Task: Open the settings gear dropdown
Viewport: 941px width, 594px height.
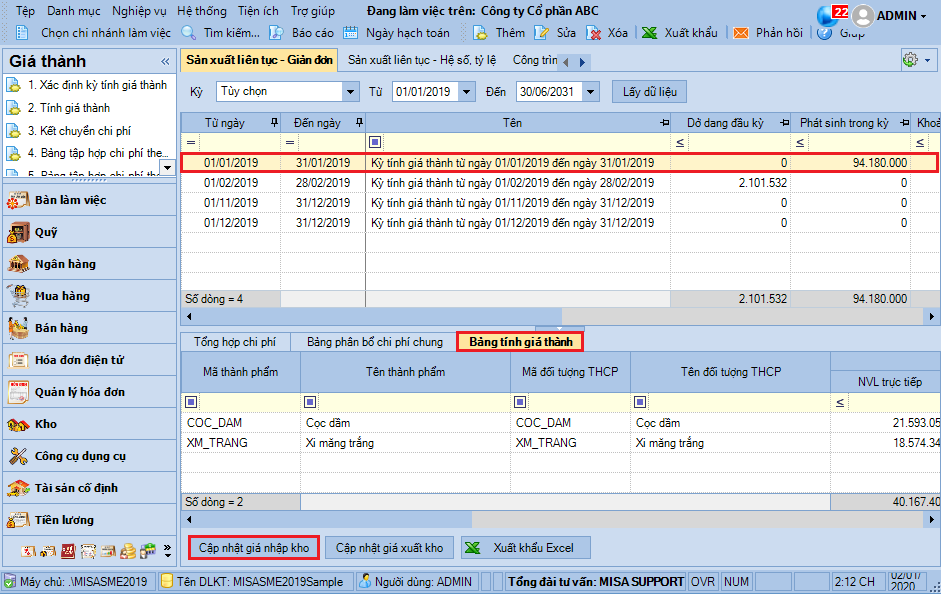Action: 915,60
